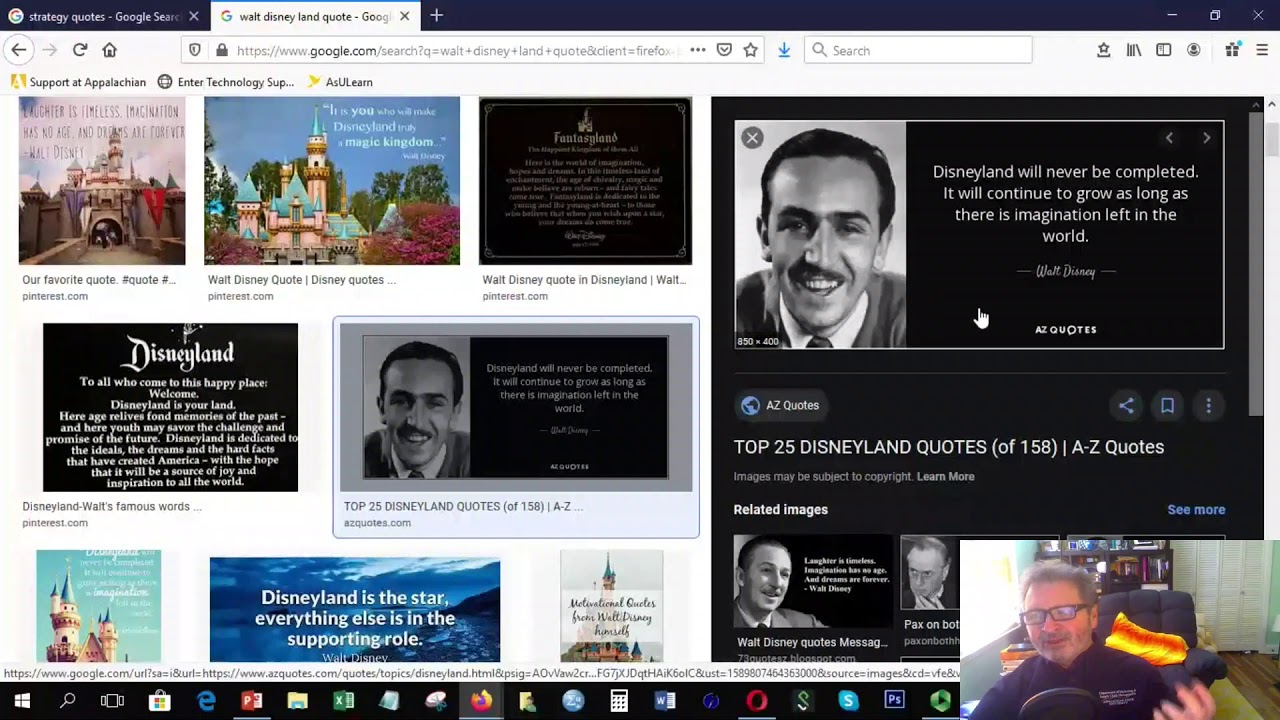Switch to PowerPoint in the taskbar

[x=252, y=701]
